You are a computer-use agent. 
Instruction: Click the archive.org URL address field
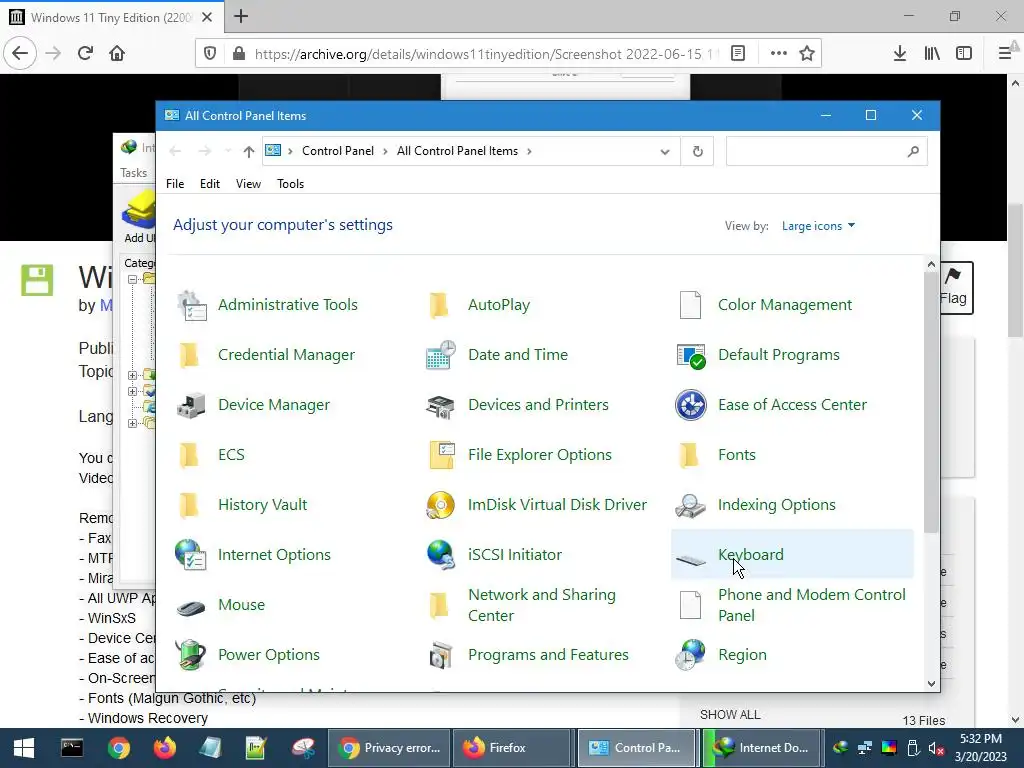[487, 54]
